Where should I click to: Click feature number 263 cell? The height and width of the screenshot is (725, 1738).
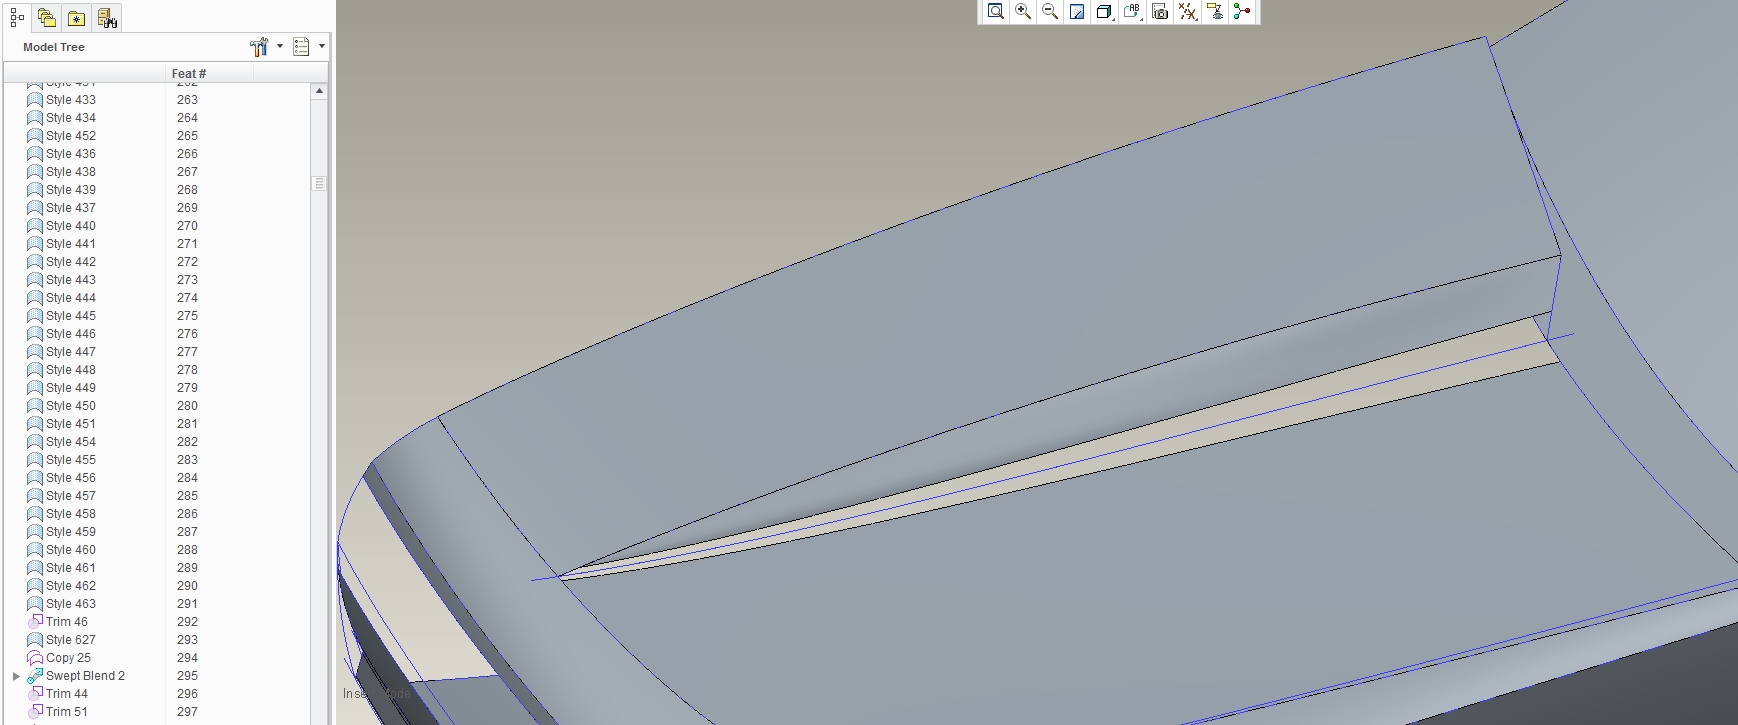click(x=187, y=100)
